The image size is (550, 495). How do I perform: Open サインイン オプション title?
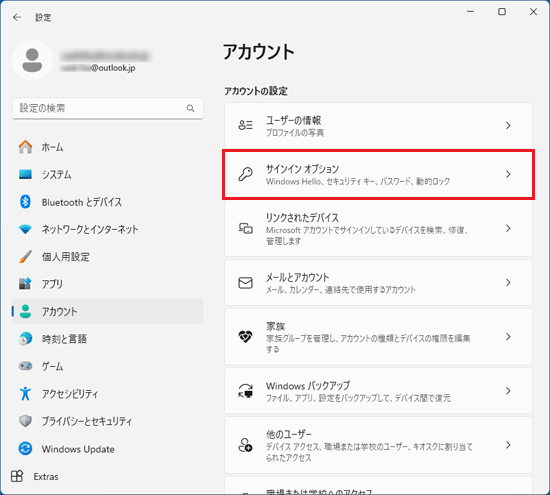[302, 169]
